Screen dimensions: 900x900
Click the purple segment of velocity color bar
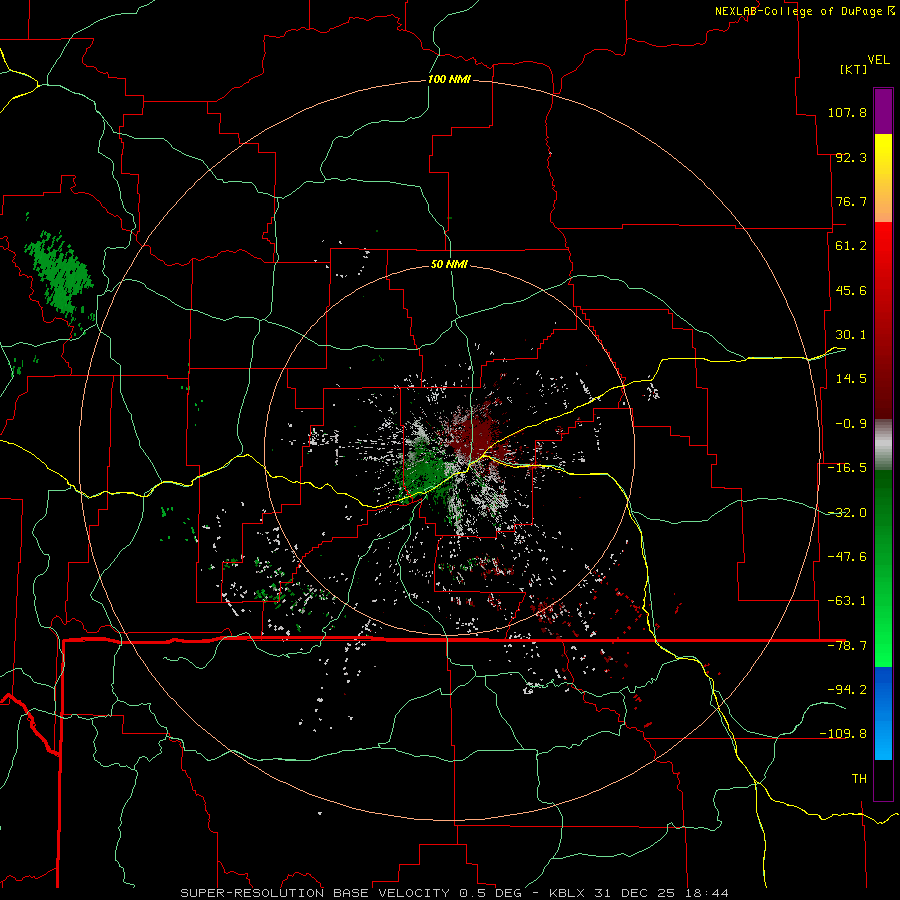[883, 111]
